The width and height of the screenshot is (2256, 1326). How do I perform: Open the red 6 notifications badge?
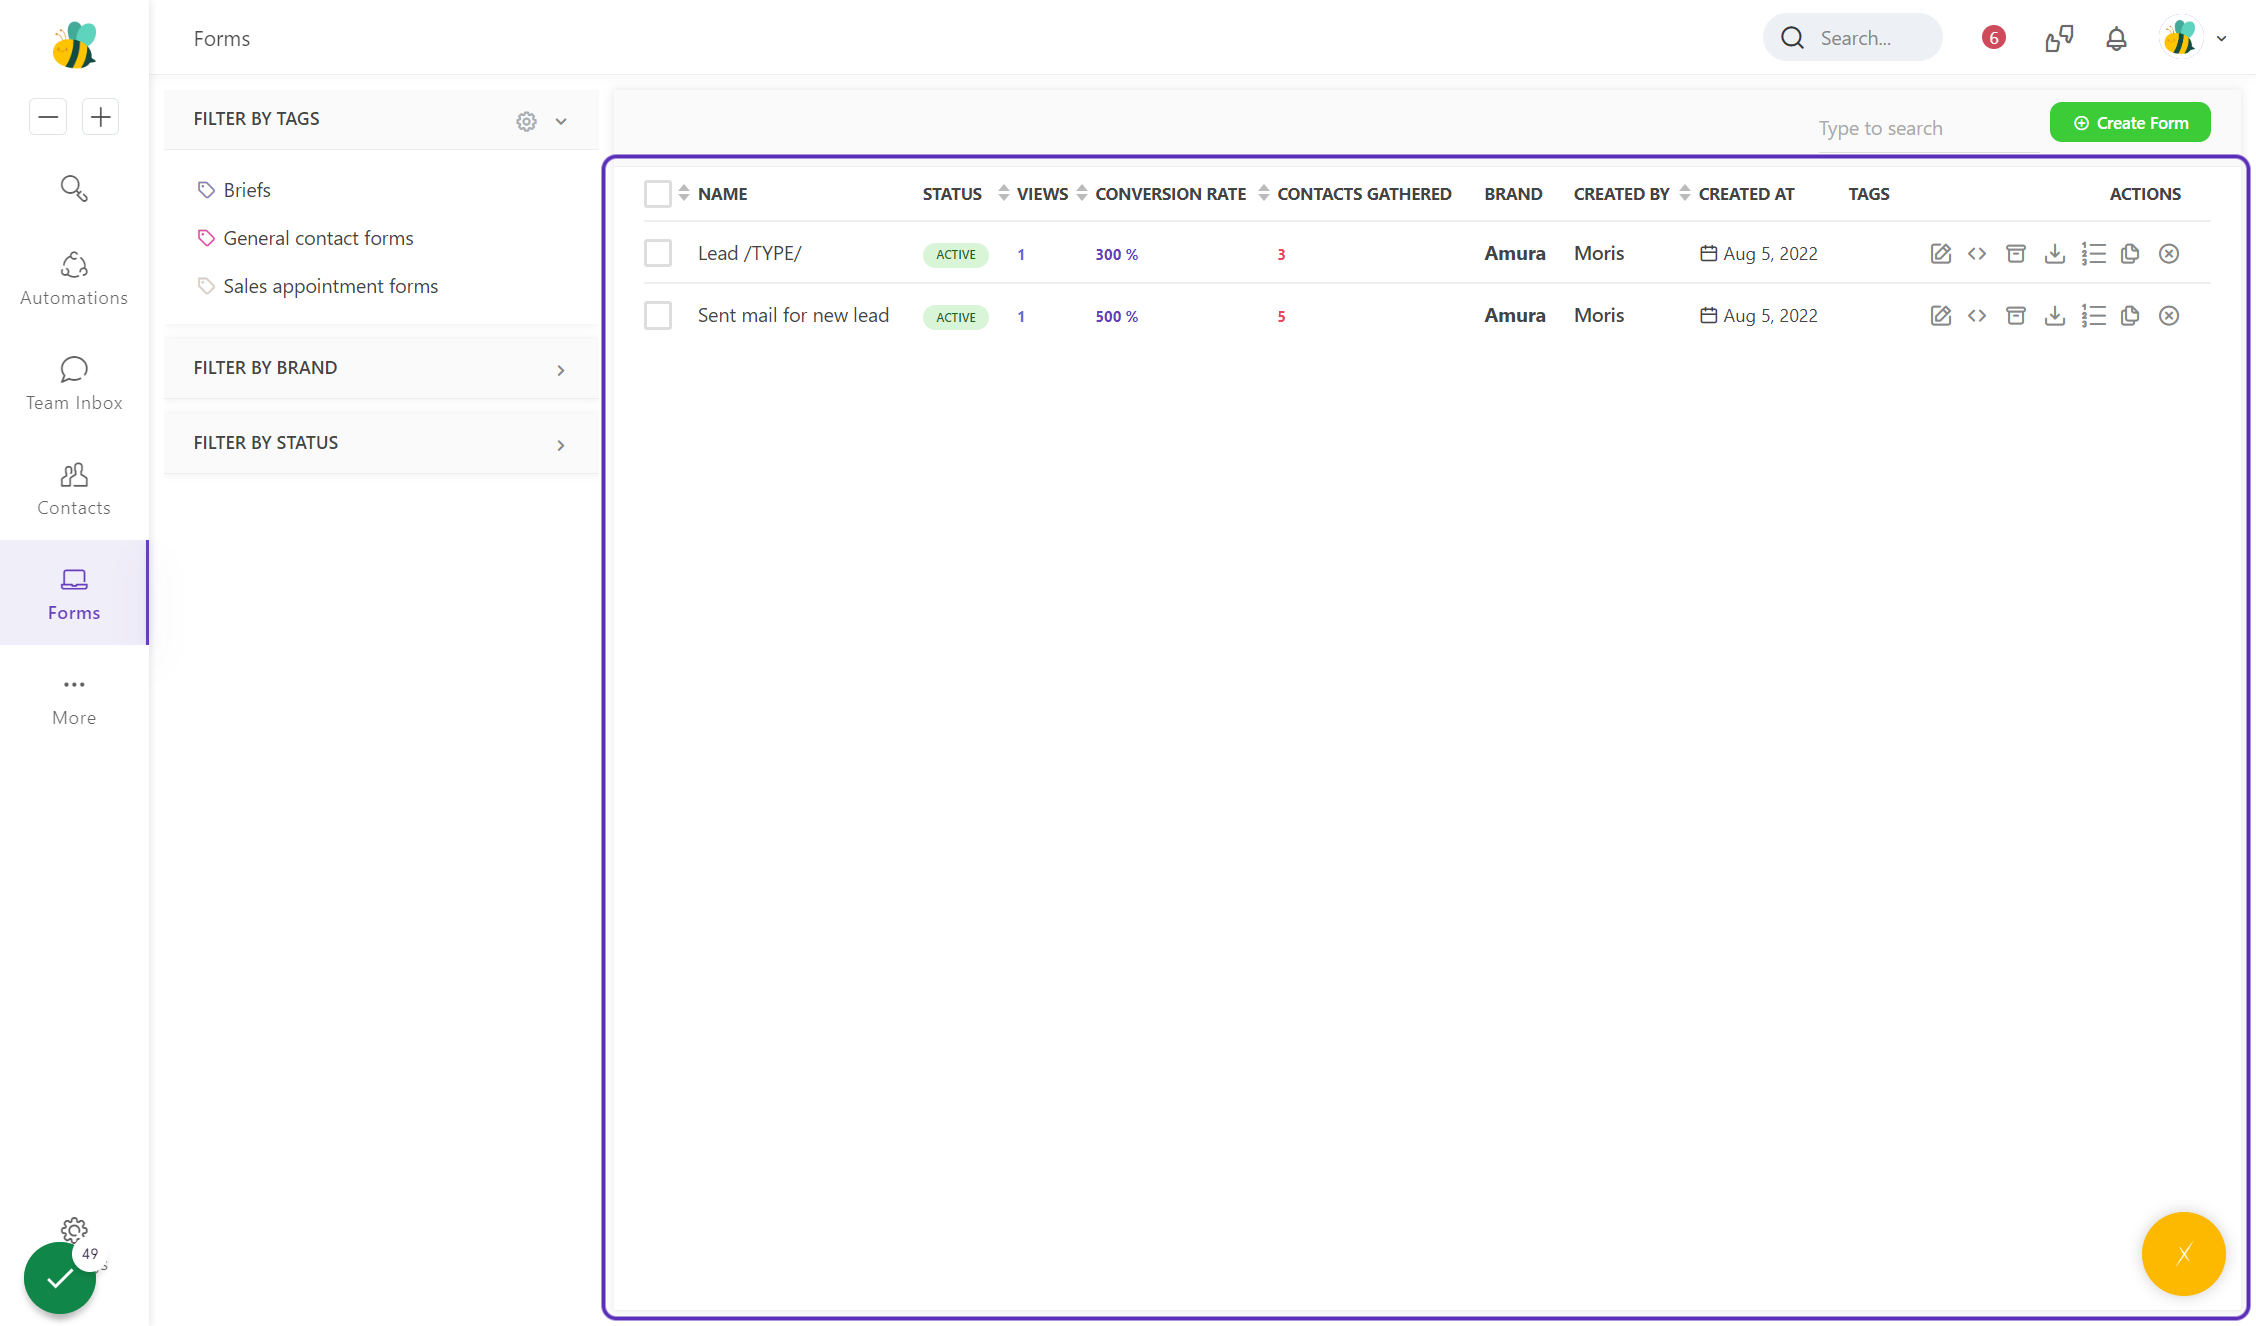click(1993, 38)
